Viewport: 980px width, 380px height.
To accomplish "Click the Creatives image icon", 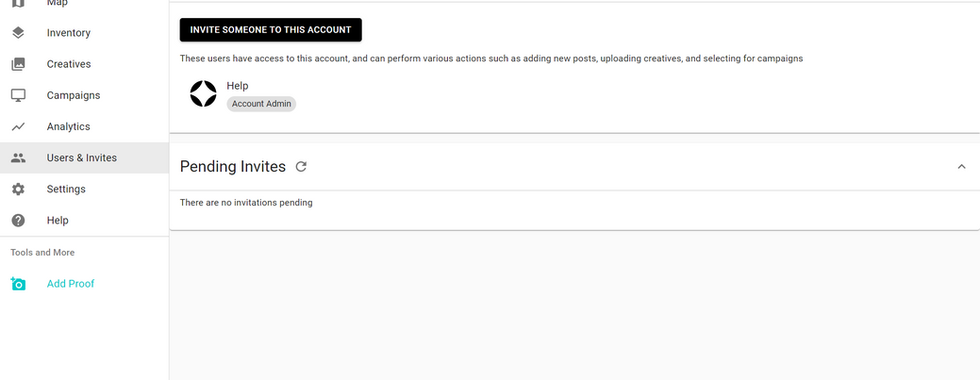I will (x=18, y=64).
